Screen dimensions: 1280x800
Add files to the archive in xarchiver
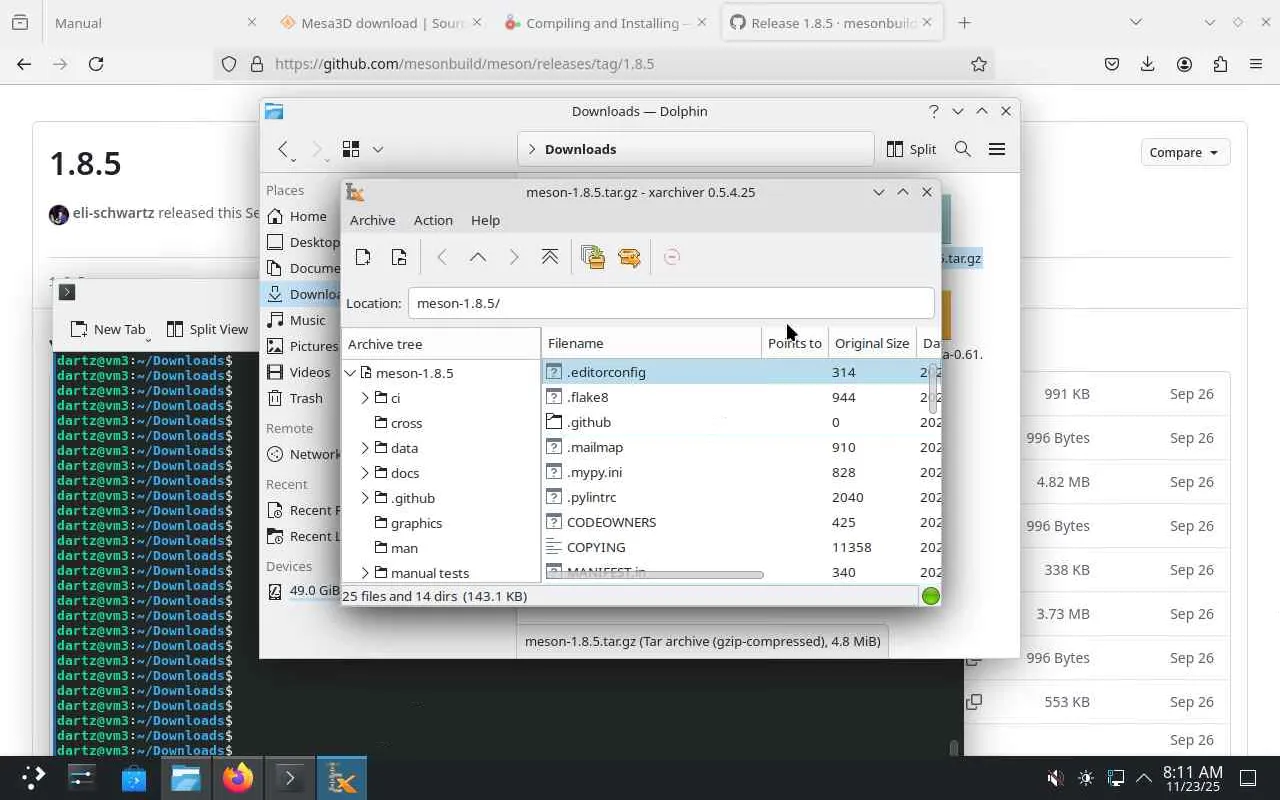(x=593, y=257)
